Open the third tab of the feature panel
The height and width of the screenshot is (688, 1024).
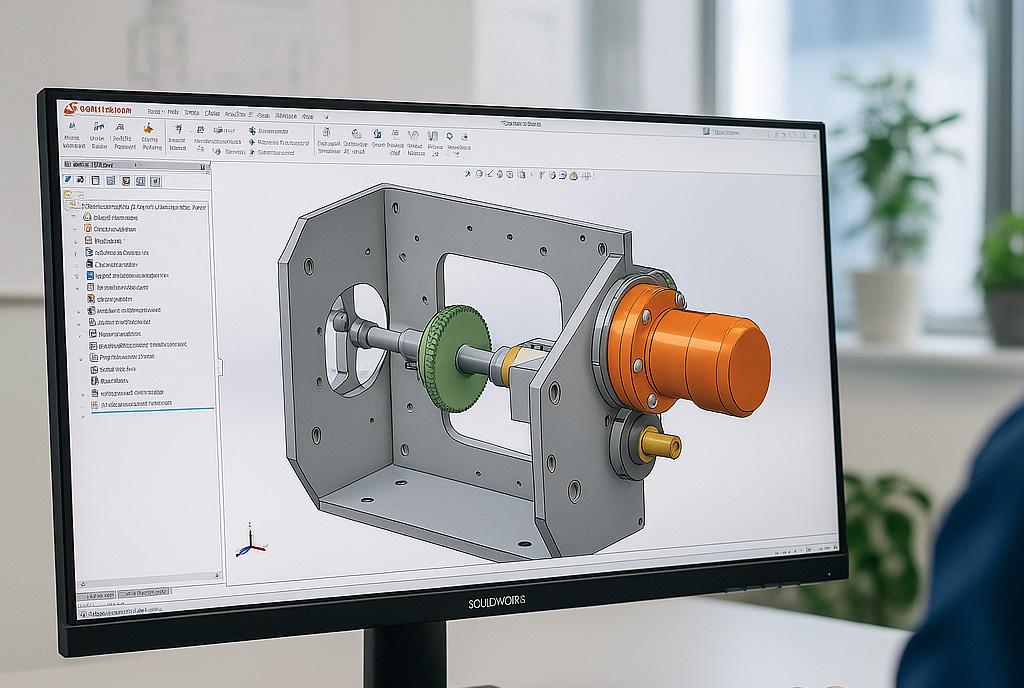[x=95, y=181]
